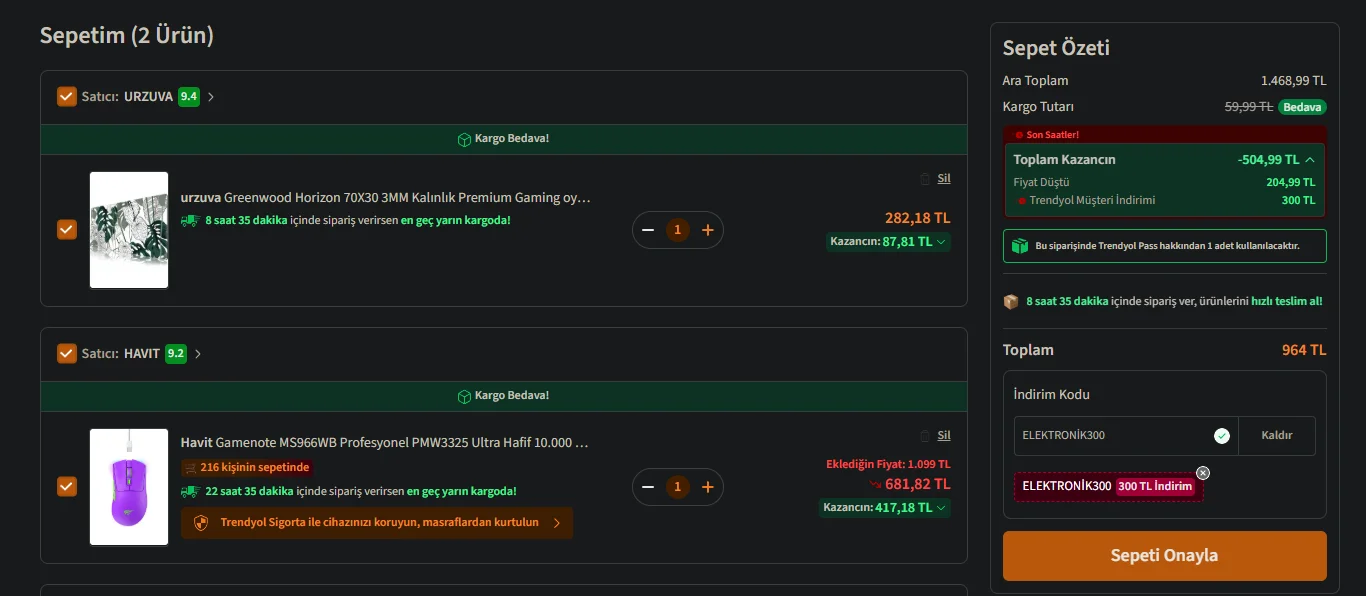
Task: Uncheck the Greenwood mousepad item checkbox
Action: tap(67, 230)
